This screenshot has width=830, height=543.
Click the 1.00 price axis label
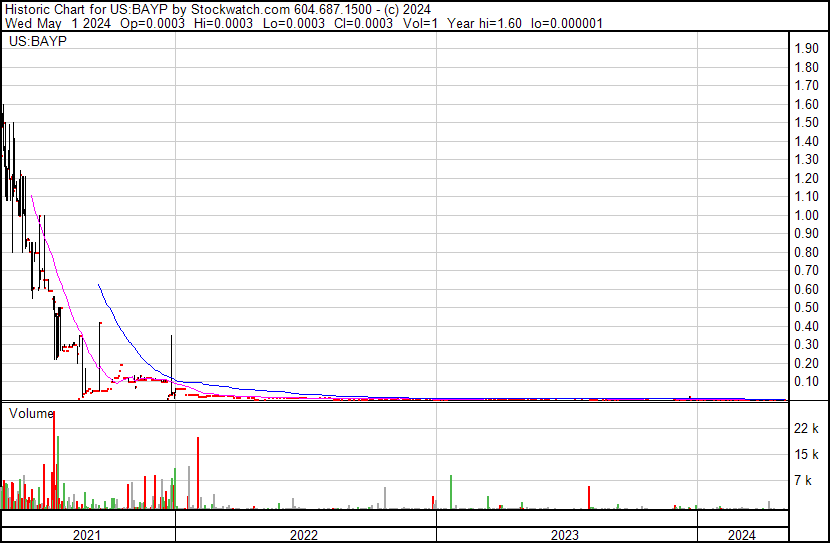click(x=806, y=215)
